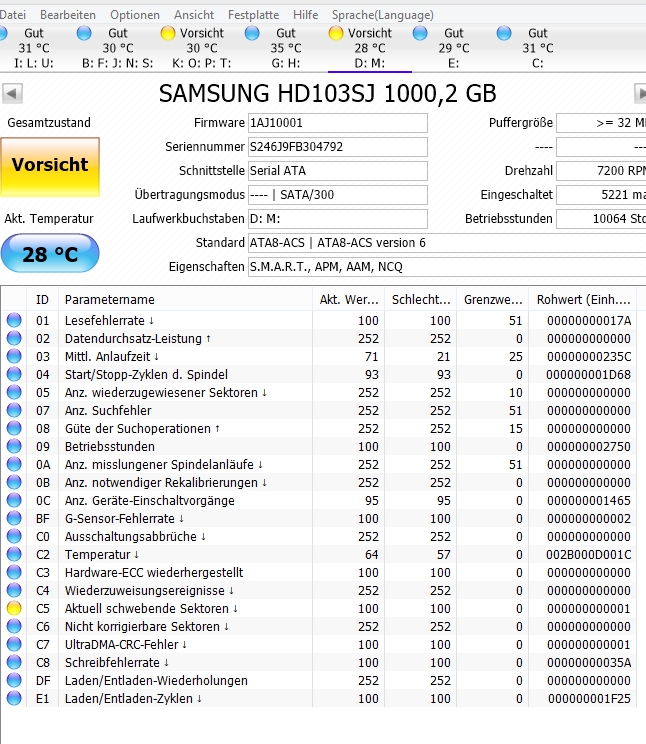Click status icon of Mittl. Anlaufzeit row
This screenshot has width=646, height=744.
pyautogui.click(x=14, y=356)
